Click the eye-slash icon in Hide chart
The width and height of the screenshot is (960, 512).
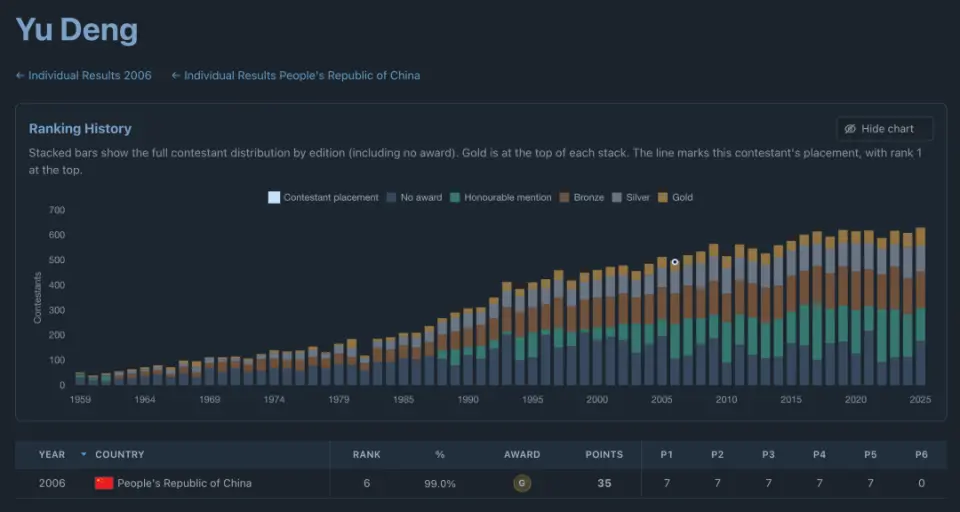pos(850,129)
